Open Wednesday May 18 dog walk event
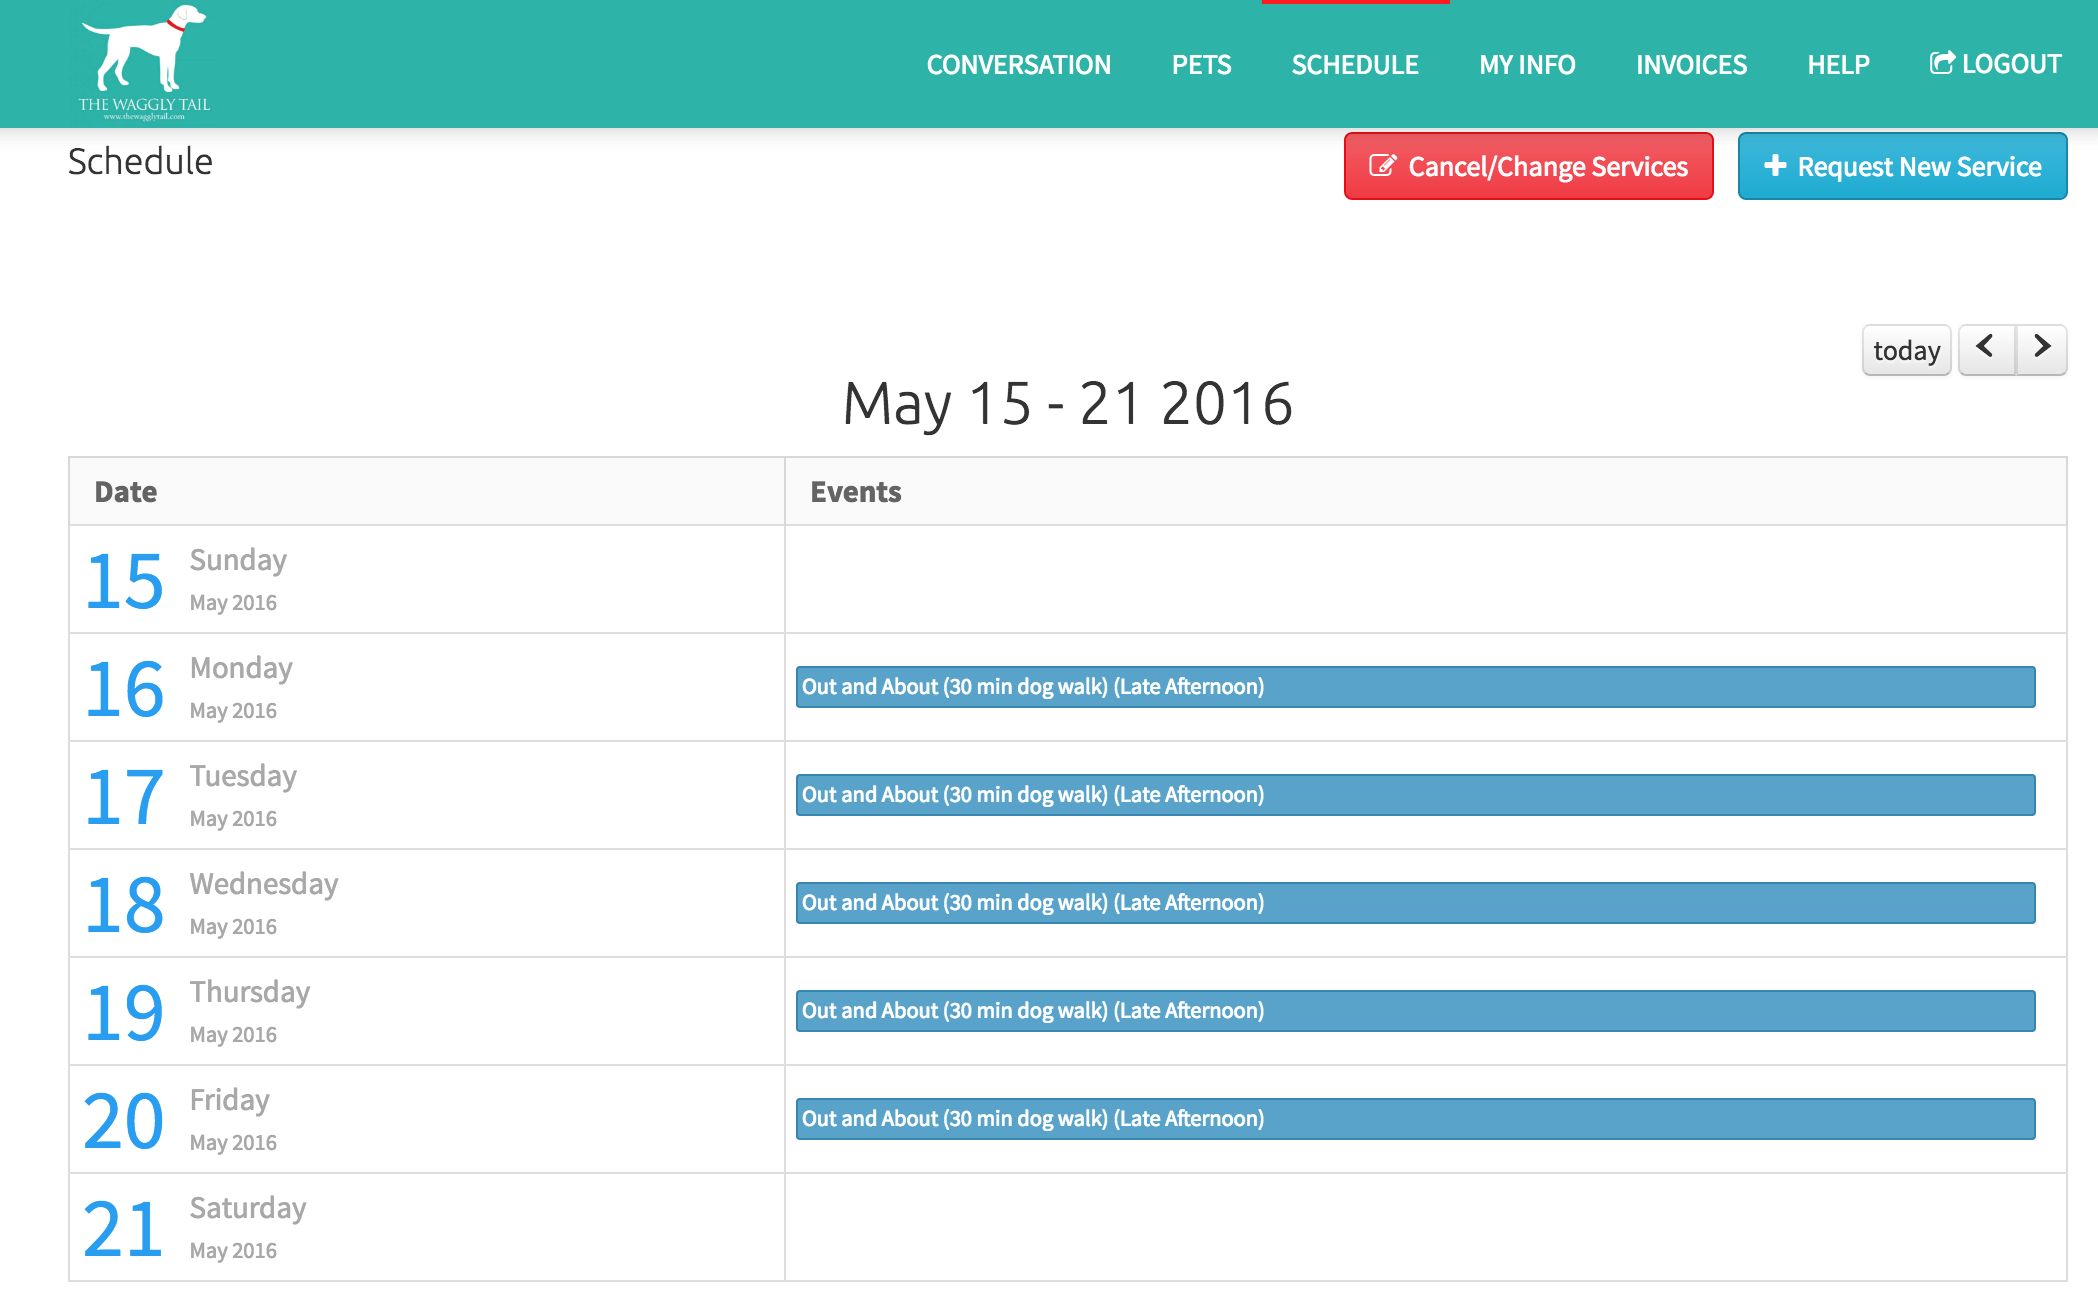 pos(1415,903)
